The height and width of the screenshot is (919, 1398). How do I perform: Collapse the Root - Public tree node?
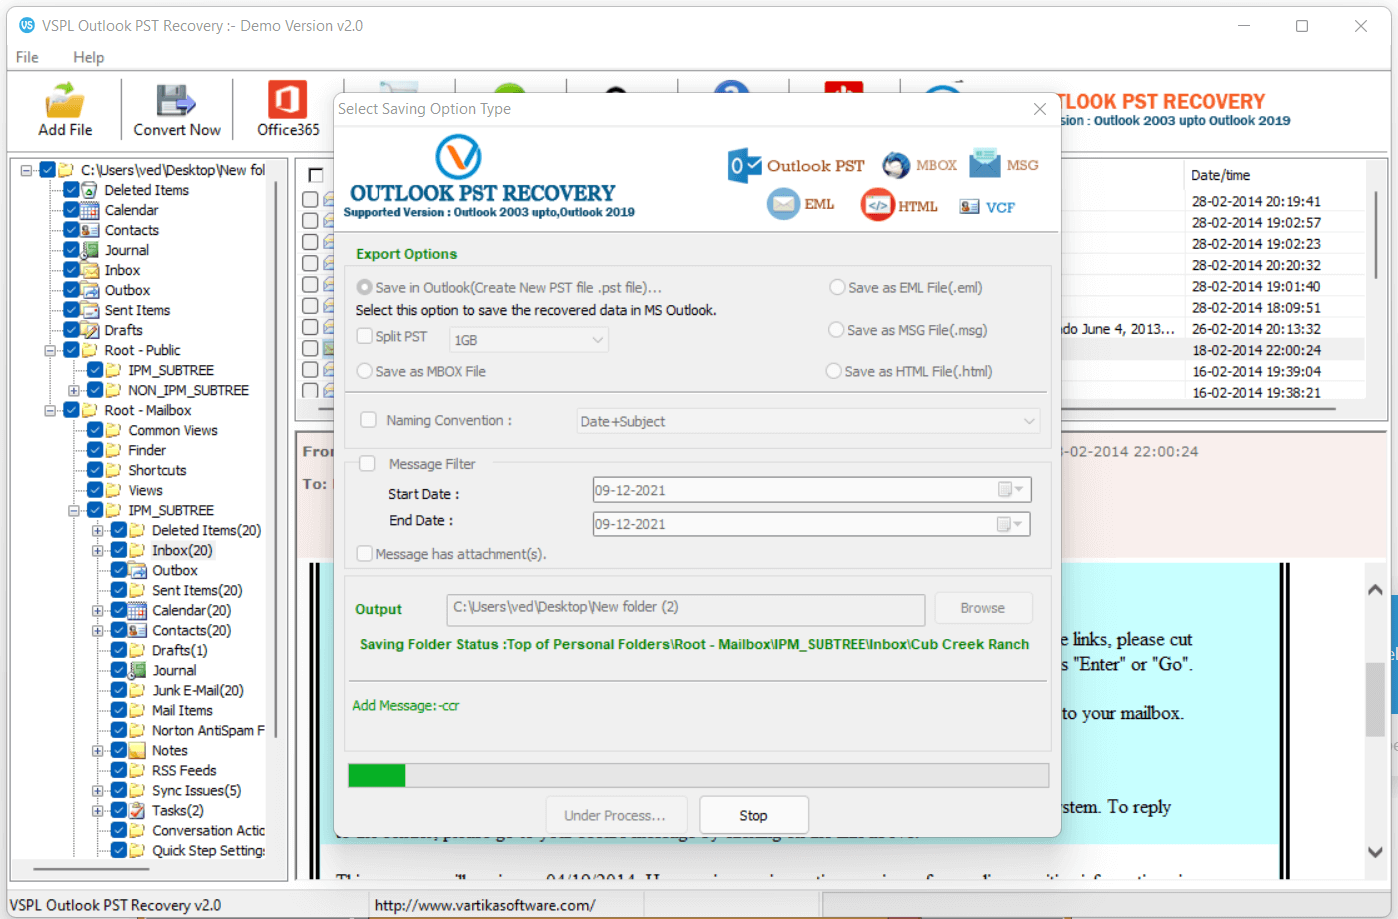50,350
